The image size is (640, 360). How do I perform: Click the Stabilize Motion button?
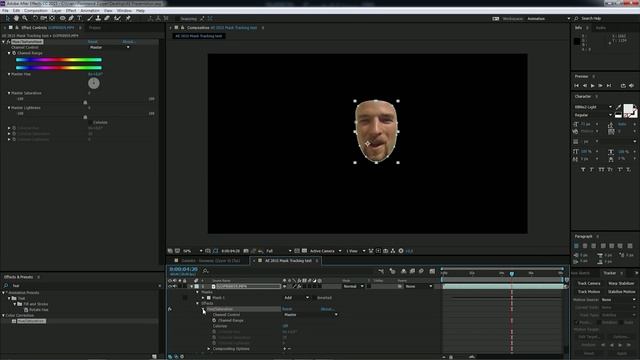(621, 291)
